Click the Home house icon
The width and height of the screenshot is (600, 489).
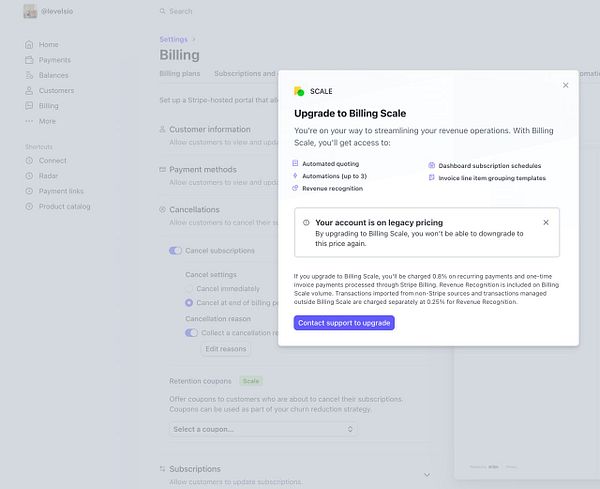[29, 44]
